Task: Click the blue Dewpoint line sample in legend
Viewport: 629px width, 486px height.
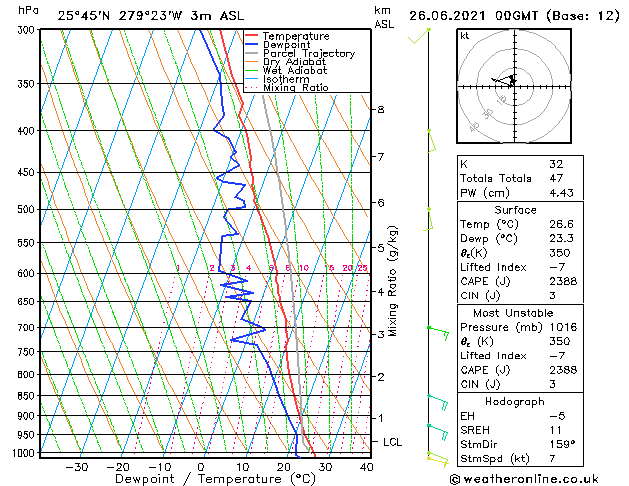Action: click(252, 45)
